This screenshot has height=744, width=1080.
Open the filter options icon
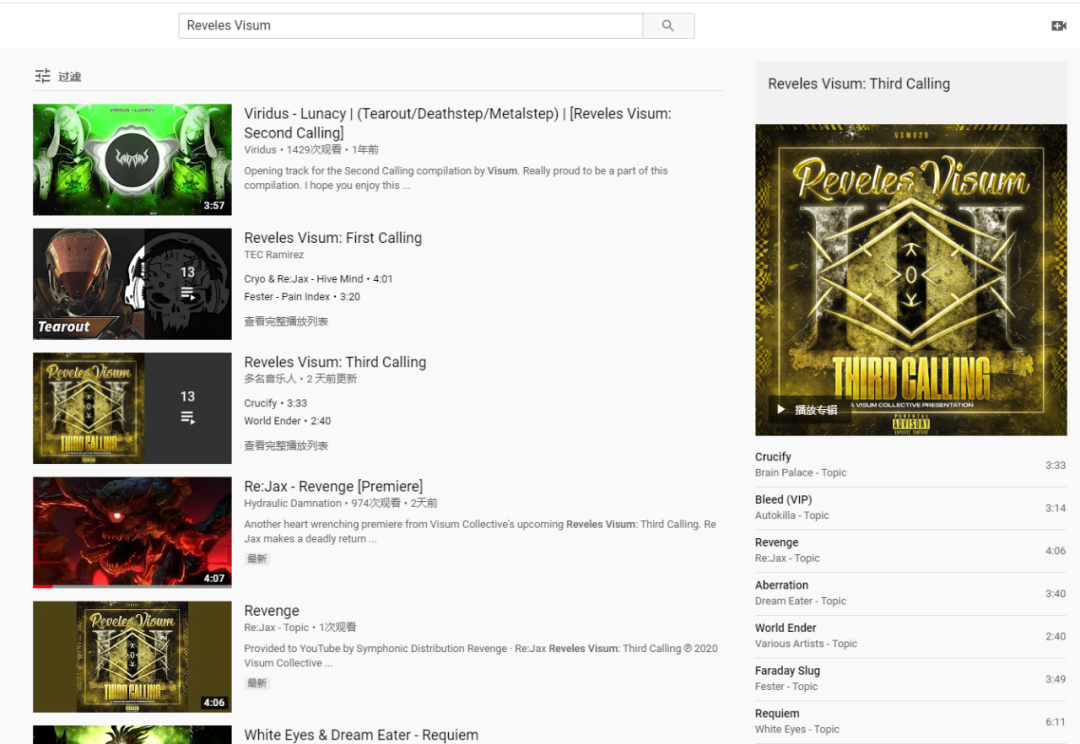coord(43,76)
